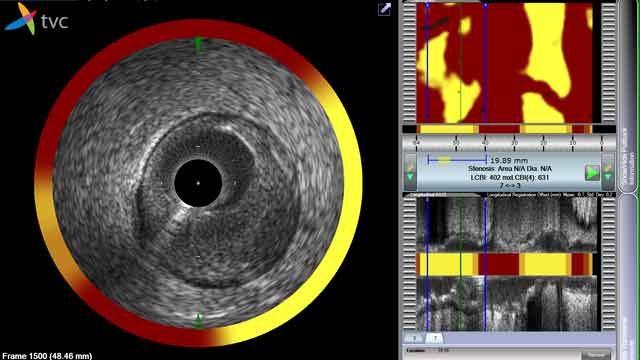Click the green down arrow left of the stats panel
Image resolution: width=640 pixels, height=360 pixels.
[411, 178]
